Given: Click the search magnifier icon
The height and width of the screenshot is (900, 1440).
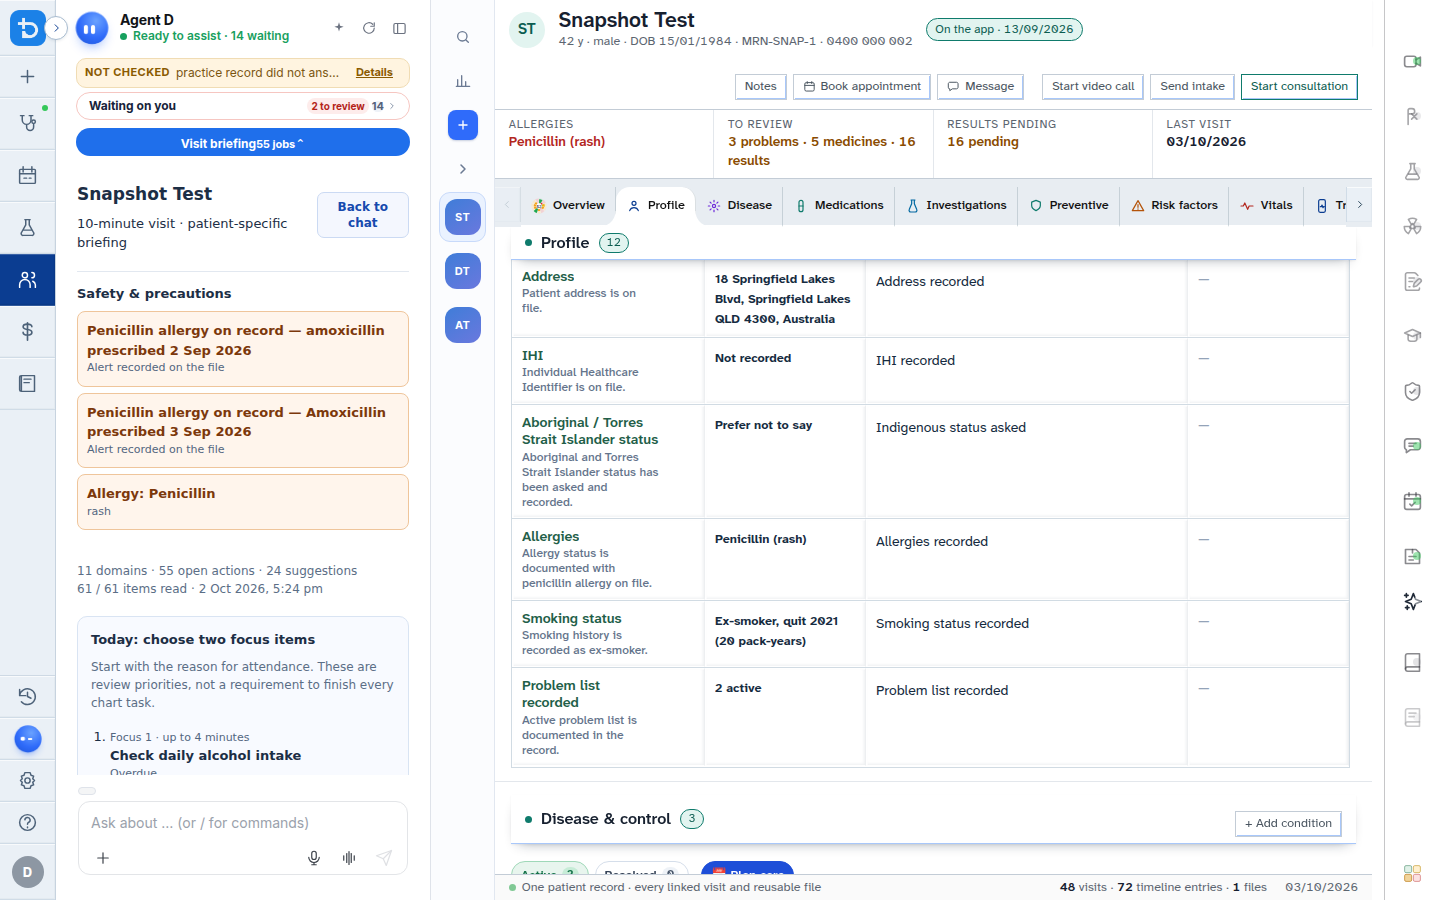Looking at the screenshot, I should coord(463,37).
